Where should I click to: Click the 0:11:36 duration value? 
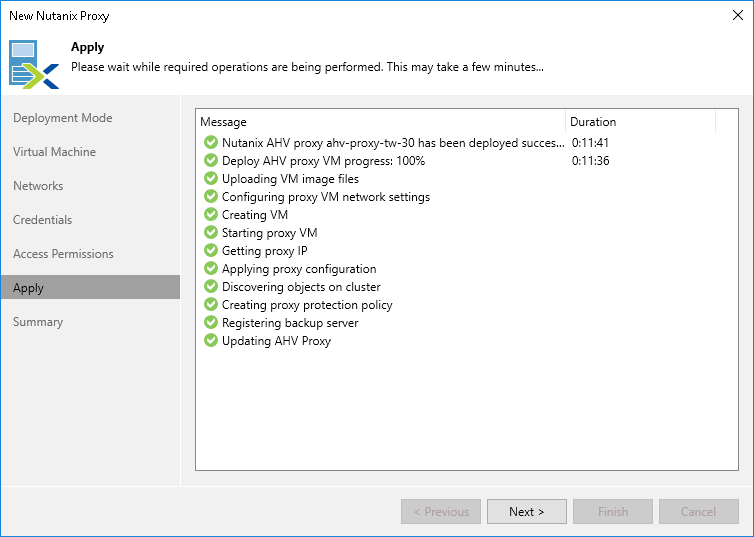590,161
